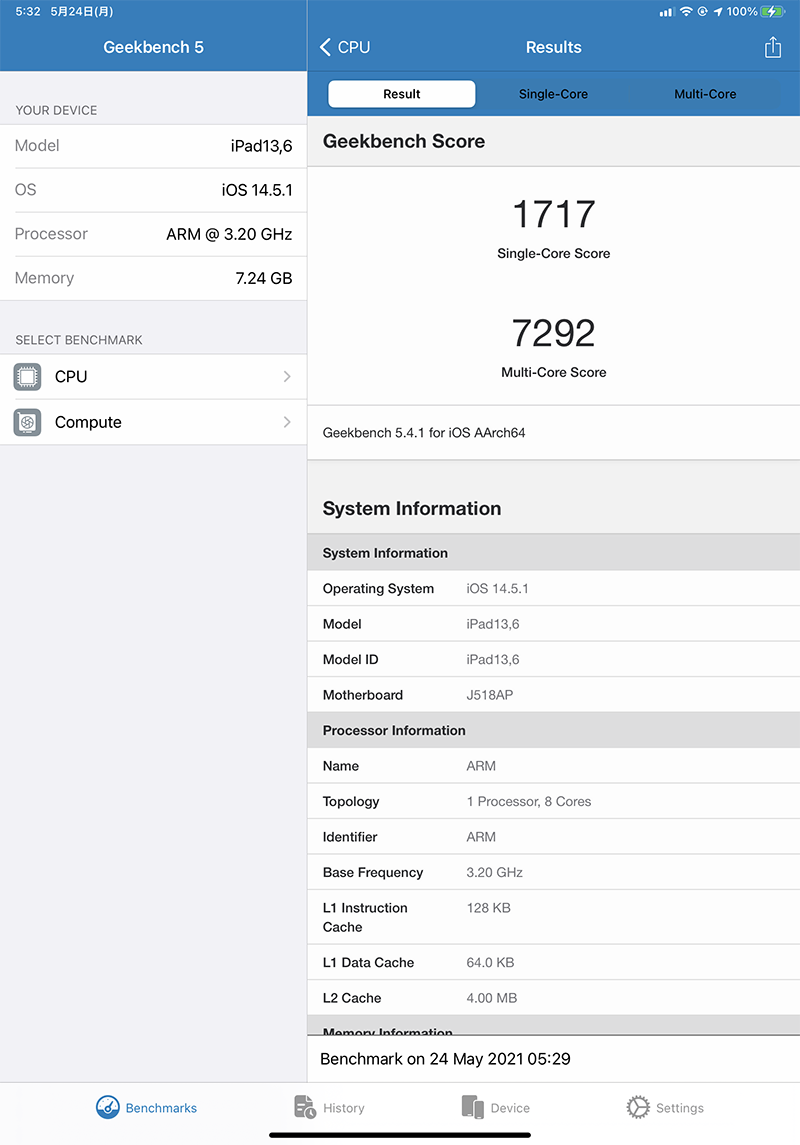Tap the Processor Information section header
The height and width of the screenshot is (1145, 800).
pyautogui.click(x=394, y=730)
